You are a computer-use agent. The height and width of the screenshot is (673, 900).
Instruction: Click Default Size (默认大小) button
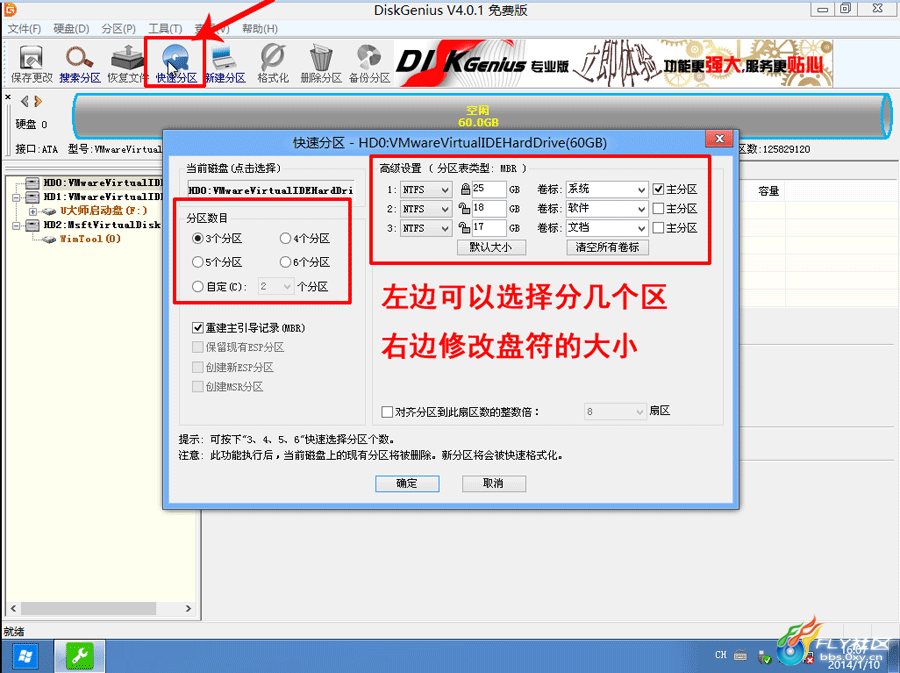[491, 247]
